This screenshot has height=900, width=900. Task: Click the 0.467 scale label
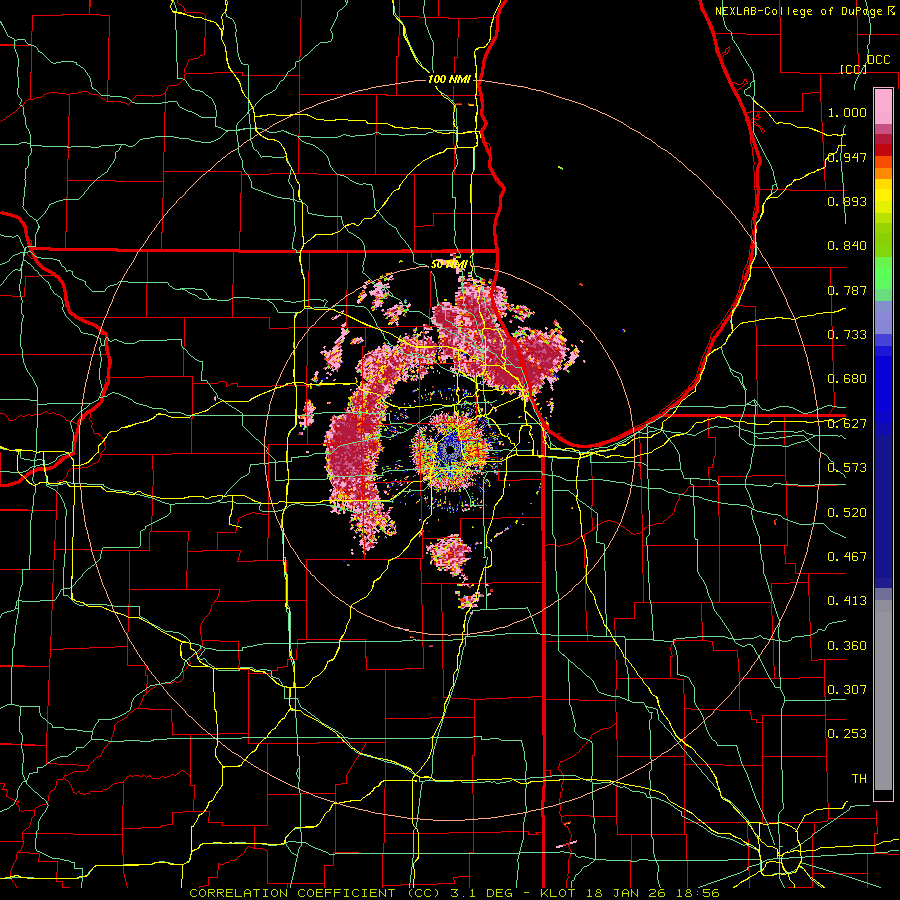coord(847,557)
